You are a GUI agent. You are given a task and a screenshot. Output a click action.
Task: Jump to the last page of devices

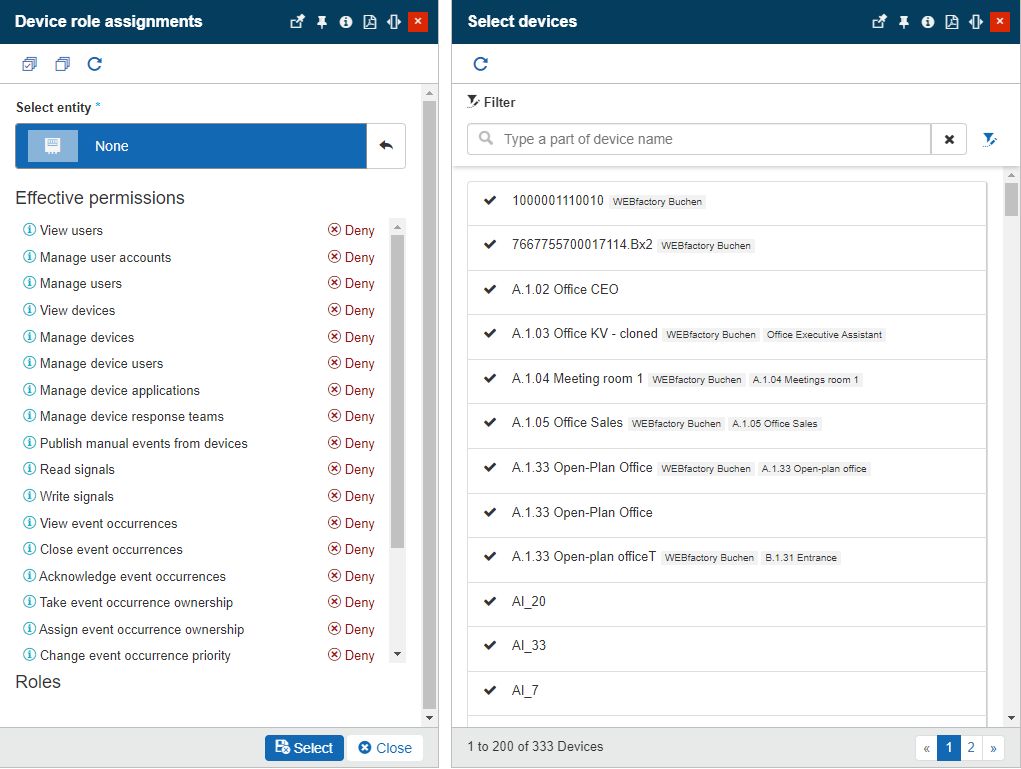point(994,747)
